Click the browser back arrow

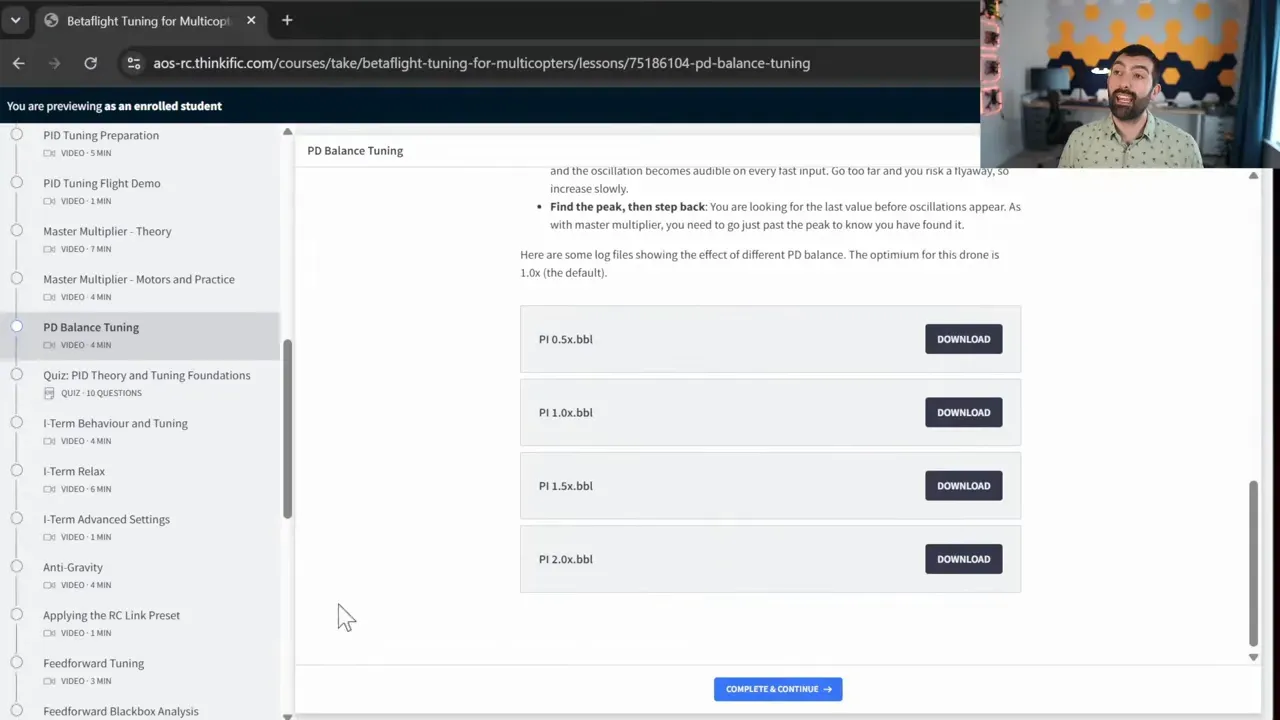pos(19,63)
